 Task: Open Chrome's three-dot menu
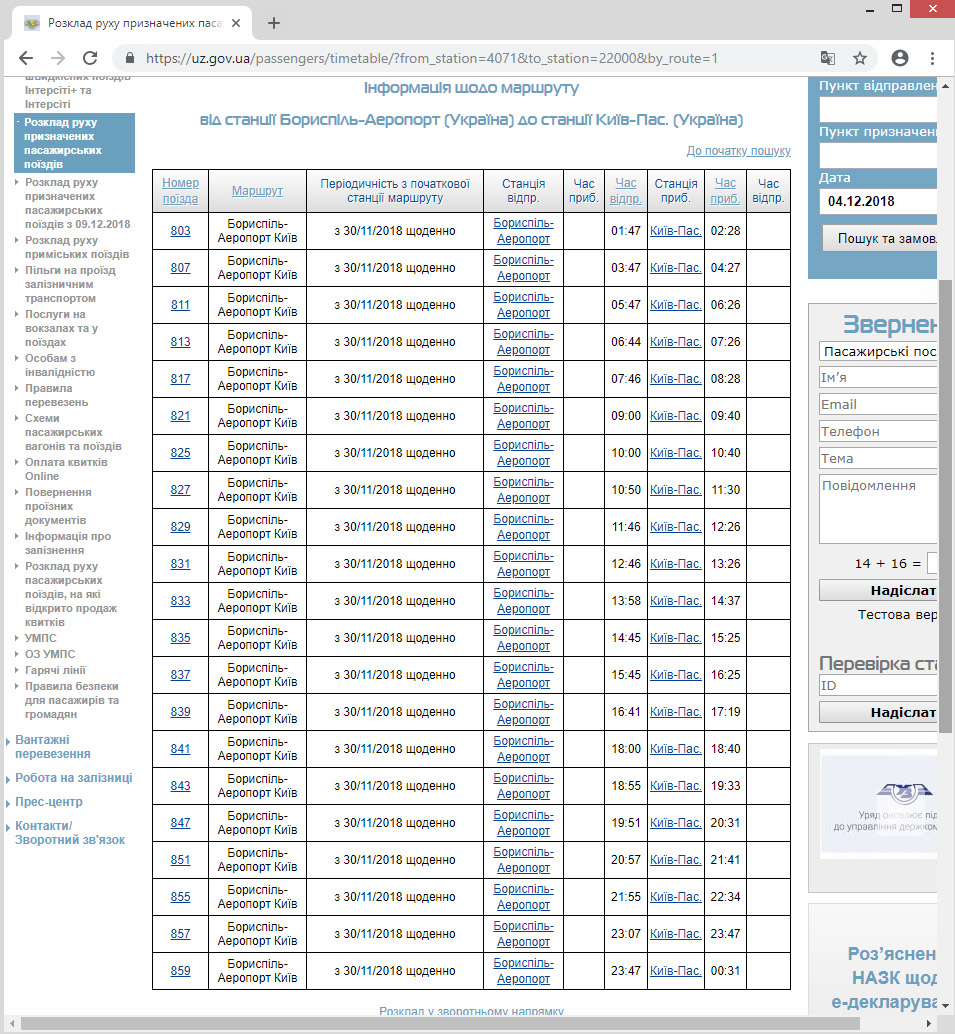point(932,58)
